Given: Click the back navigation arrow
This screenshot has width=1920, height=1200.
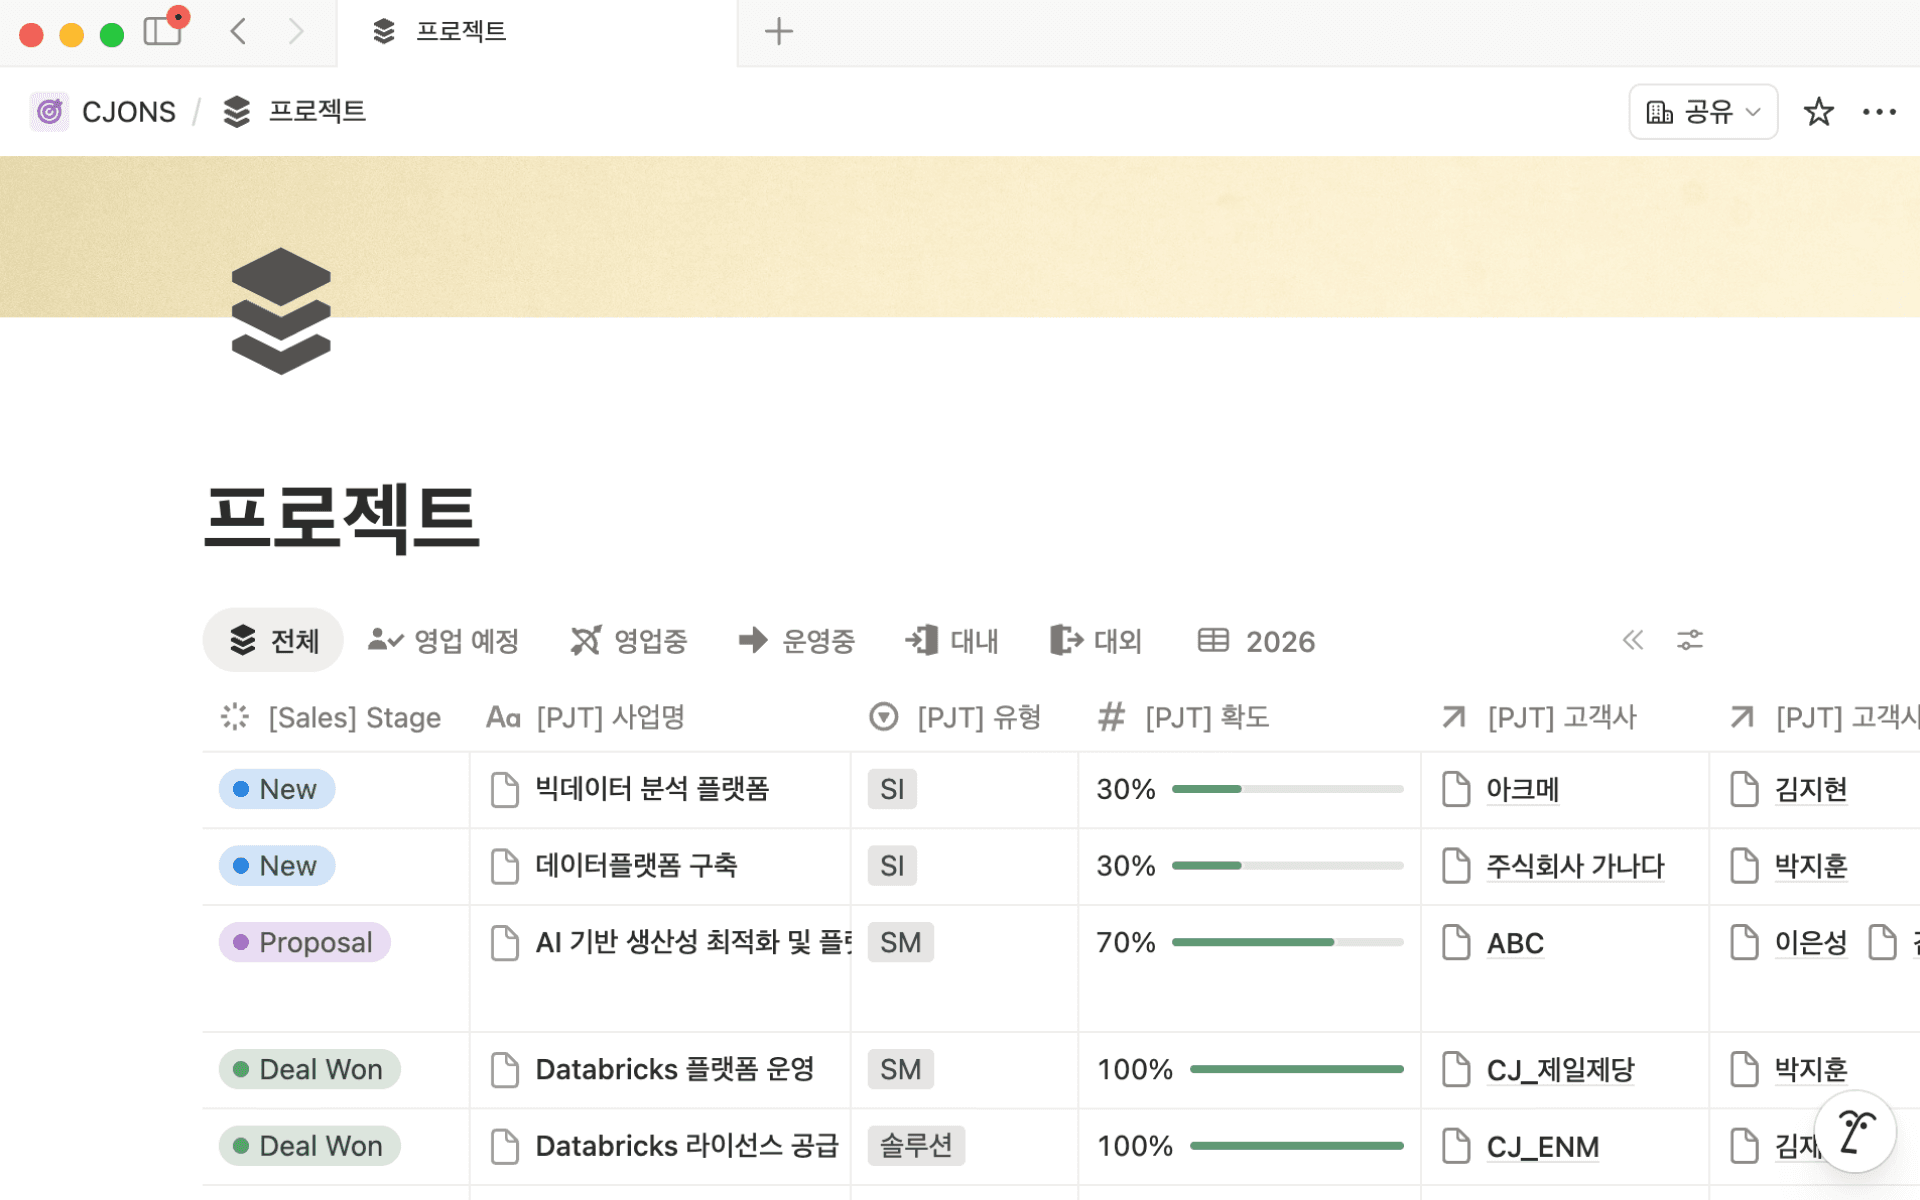Looking at the screenshot, I should (238, 31).
